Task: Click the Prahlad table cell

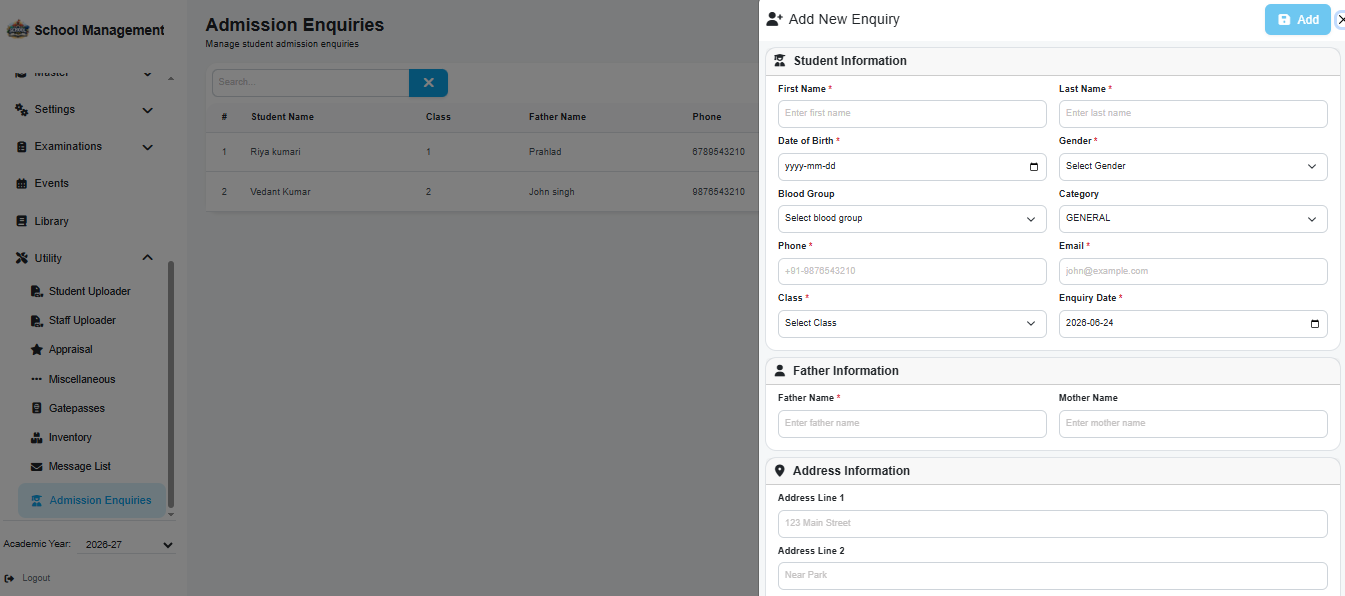Action: [x=545, y=152]
